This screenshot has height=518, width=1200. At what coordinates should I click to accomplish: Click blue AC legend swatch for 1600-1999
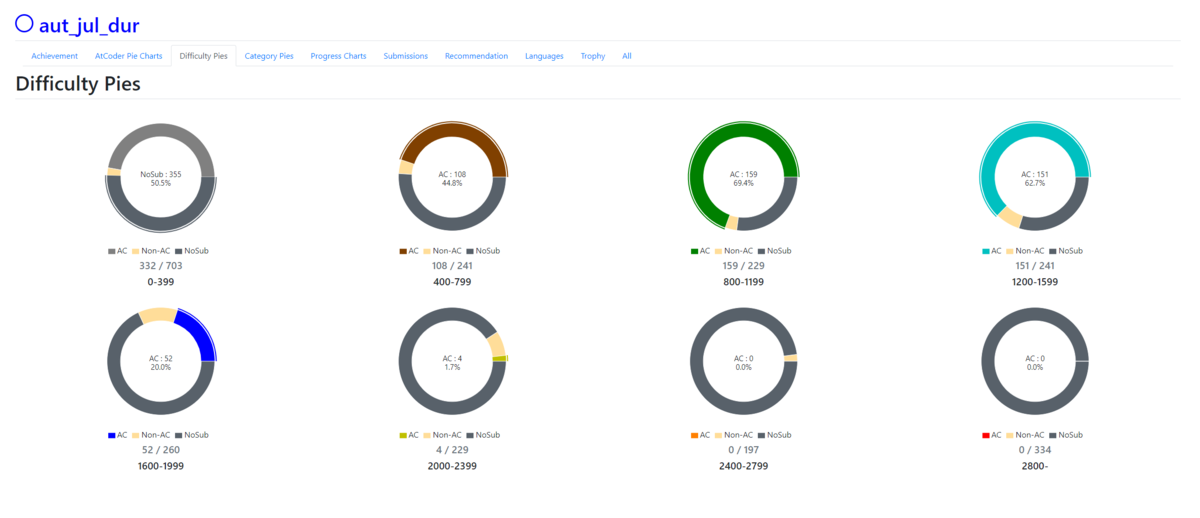pos(111,435)
